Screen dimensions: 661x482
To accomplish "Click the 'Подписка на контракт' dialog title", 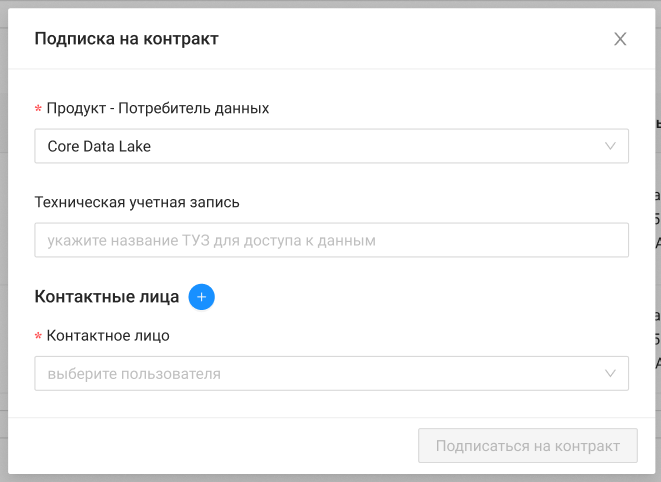I will coord(126,39).
